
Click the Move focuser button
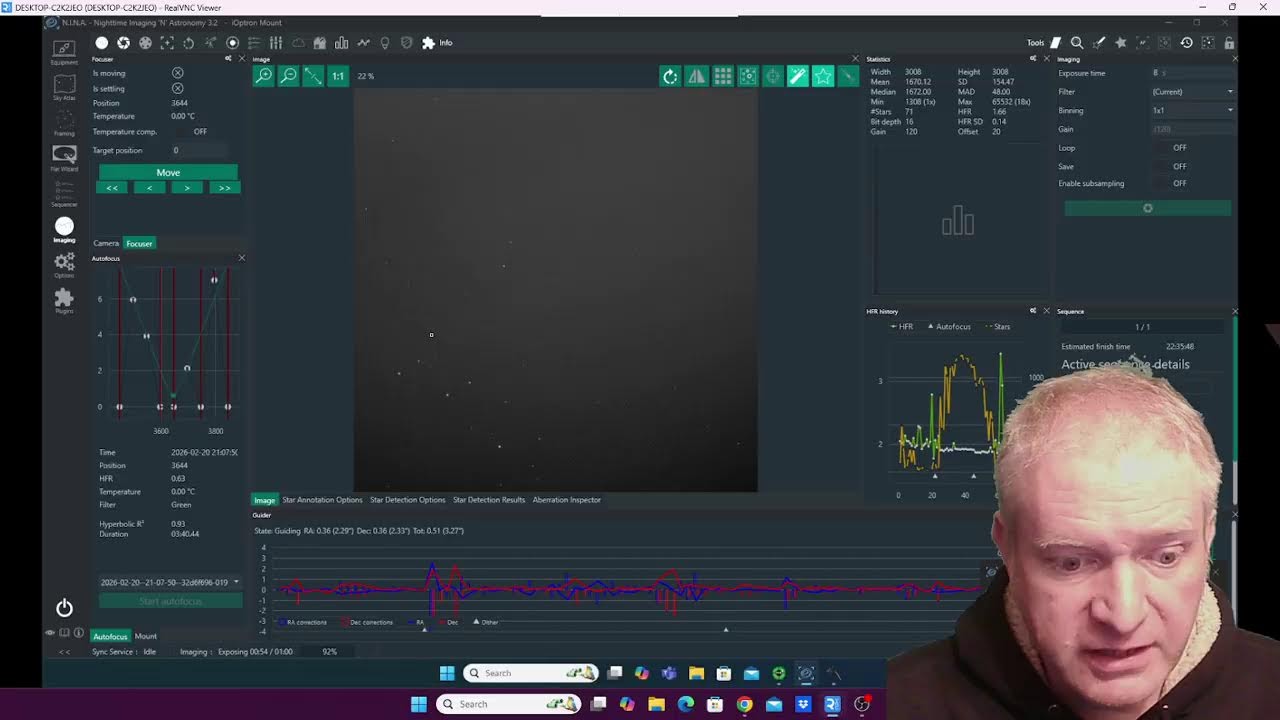168,172
